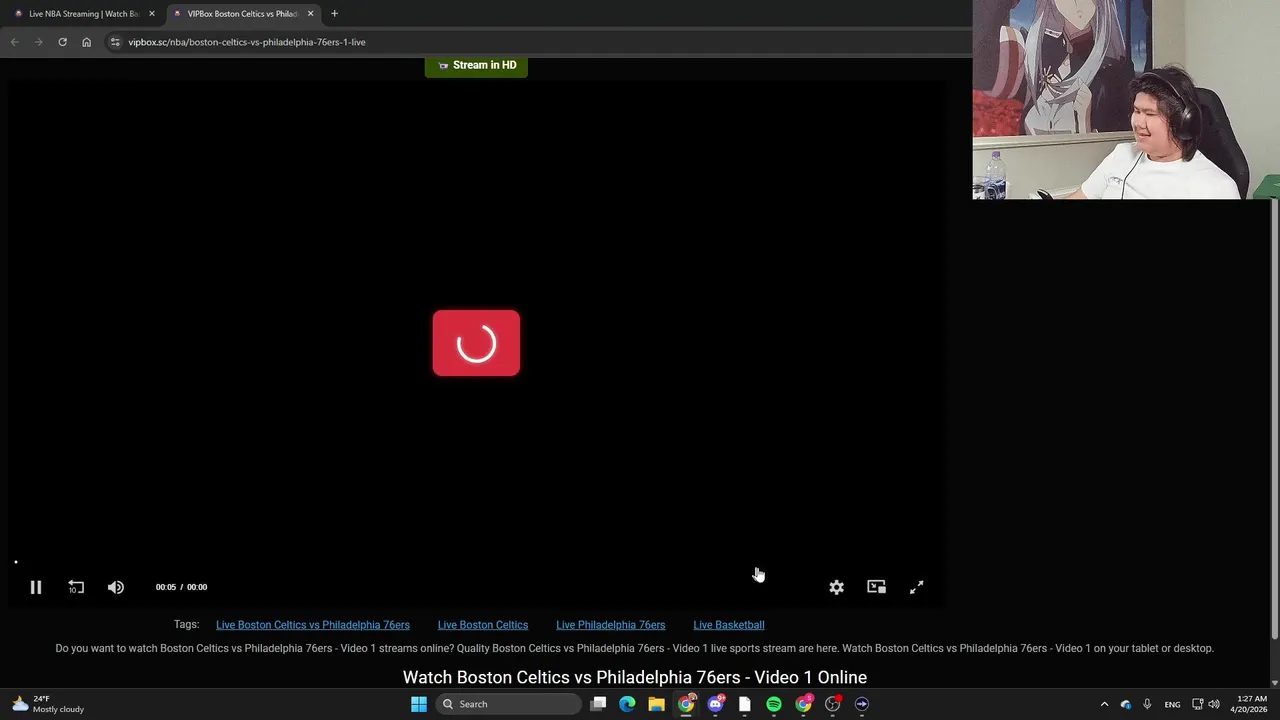Open Spotify from the taskbar
Screen dimensions: 1280x720
(774, 704)
